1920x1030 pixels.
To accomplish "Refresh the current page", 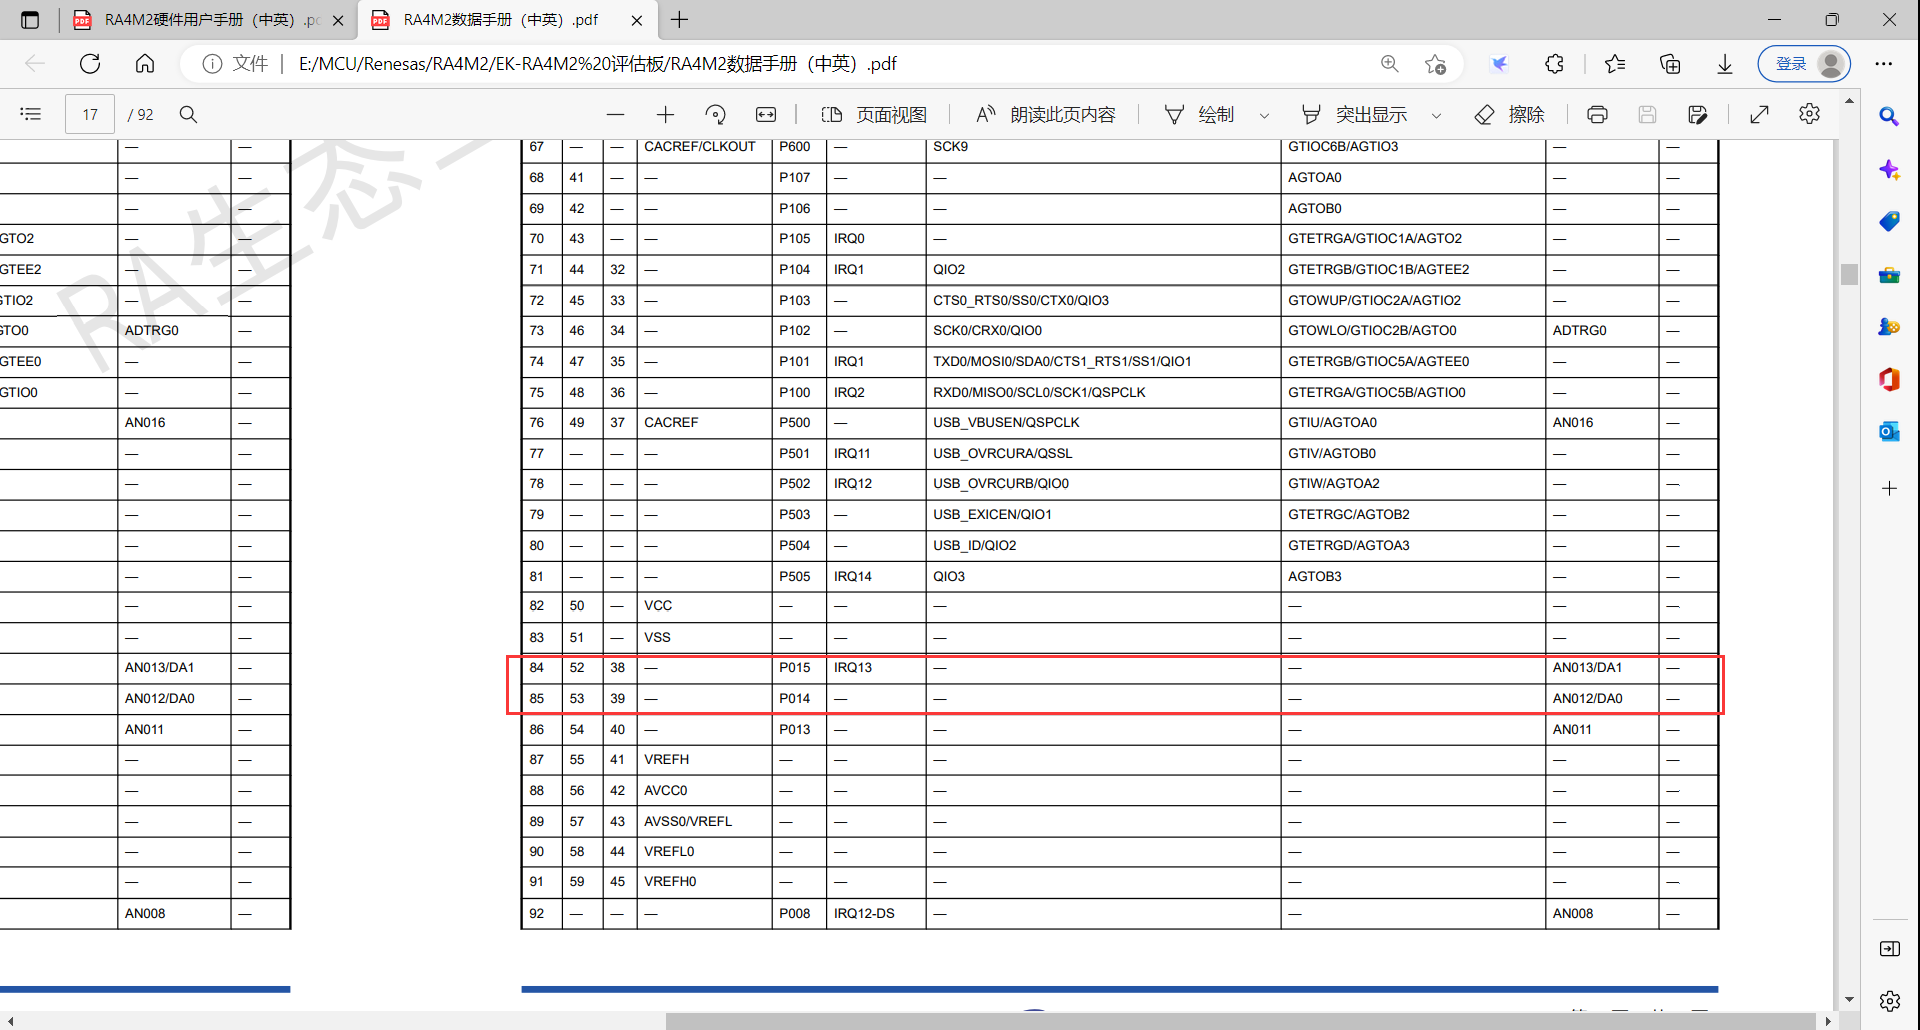I will click(90, 64).
